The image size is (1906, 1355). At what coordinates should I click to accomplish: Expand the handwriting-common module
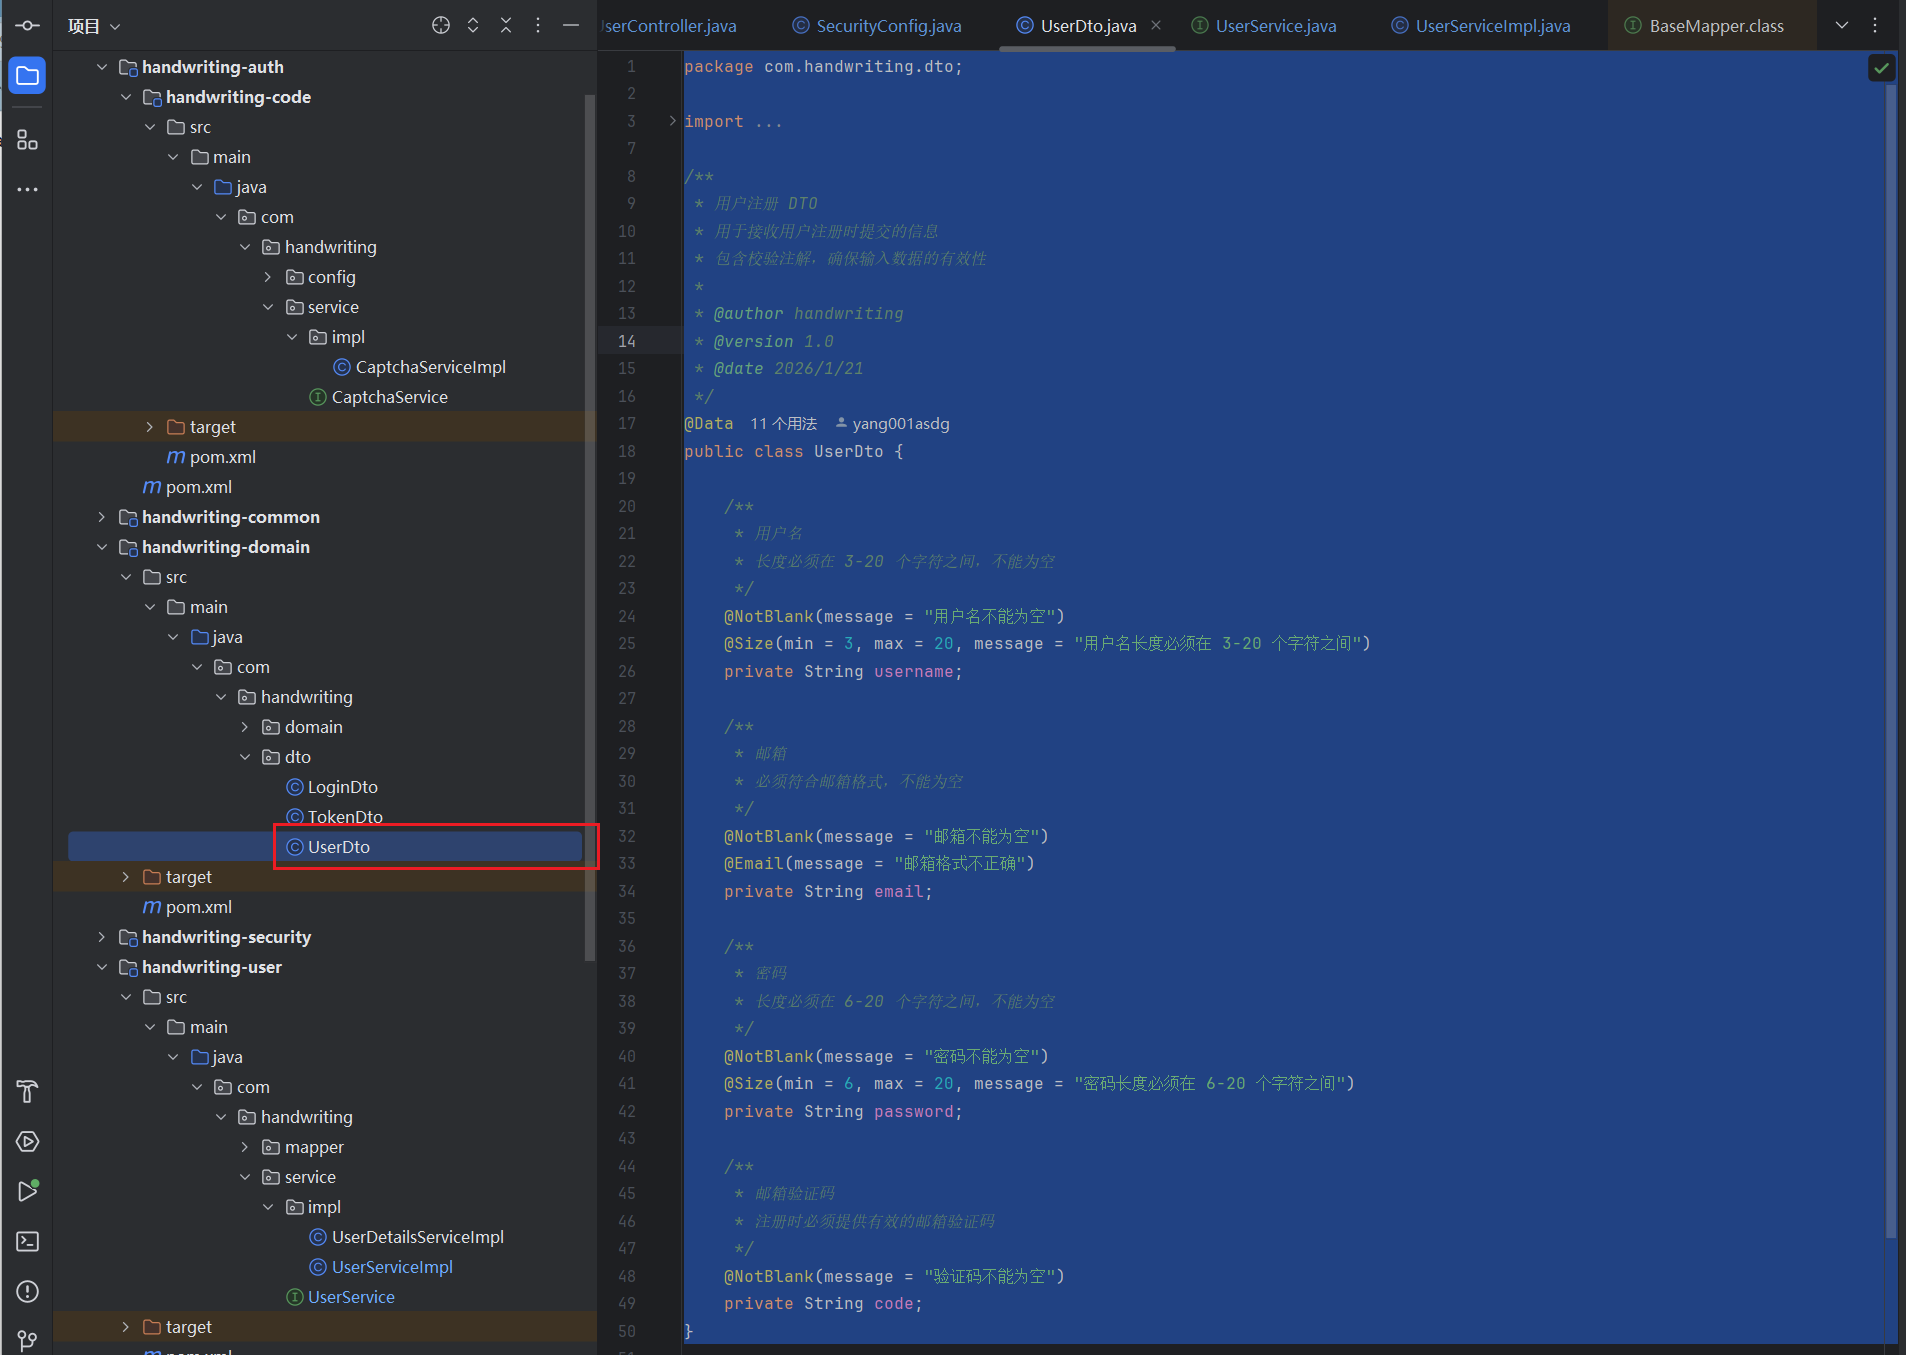pos(101,517)
